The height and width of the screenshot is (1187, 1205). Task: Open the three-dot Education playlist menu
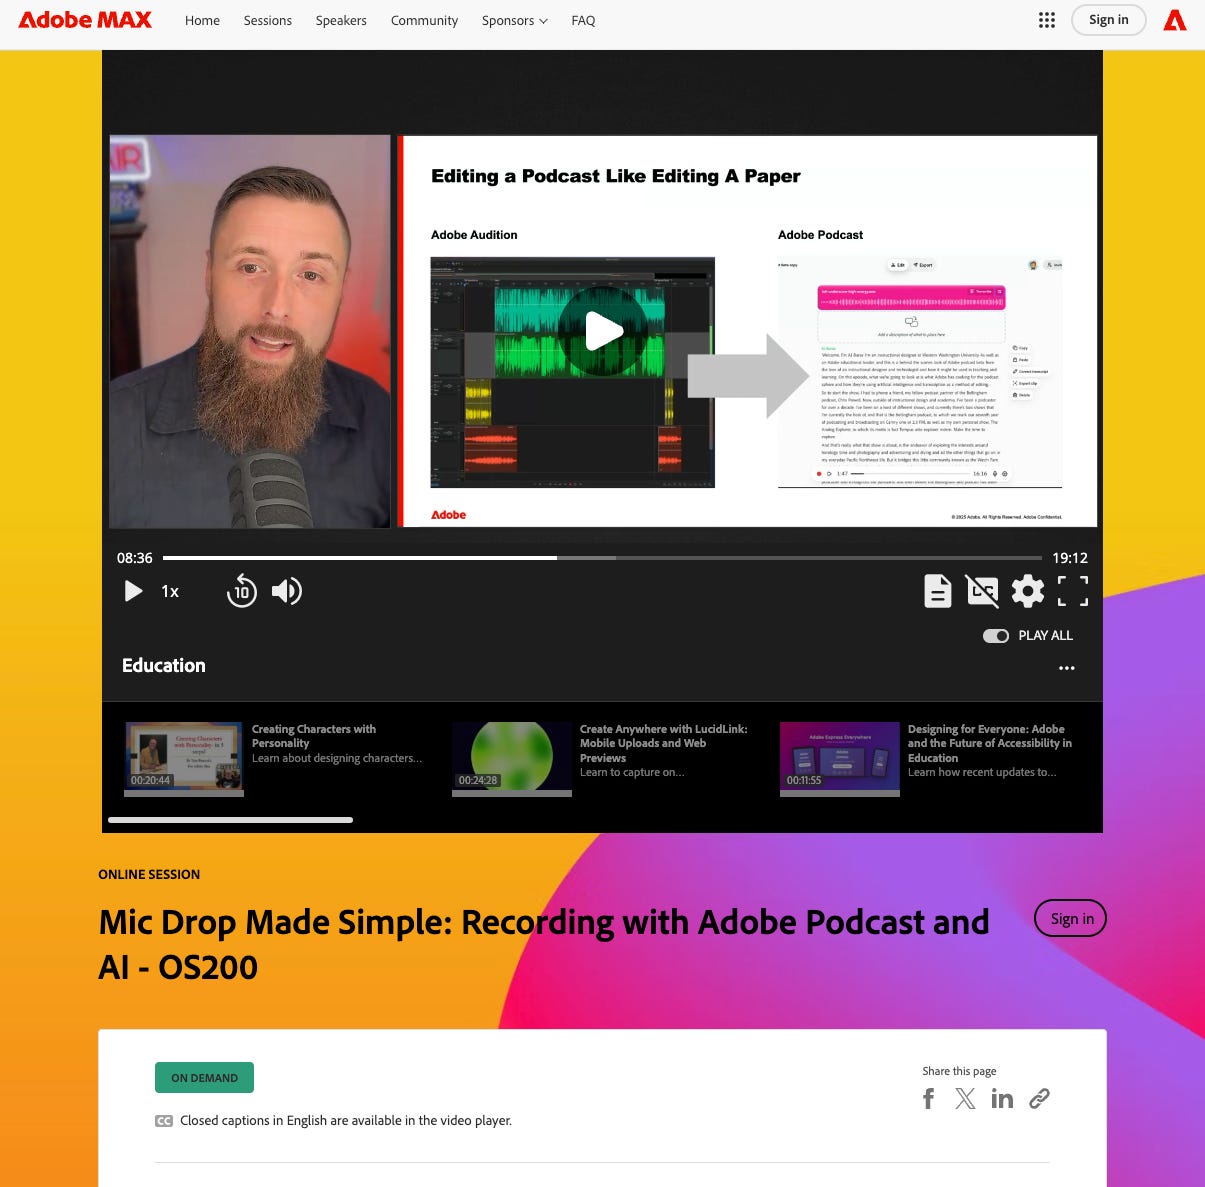click(1067, 668)
